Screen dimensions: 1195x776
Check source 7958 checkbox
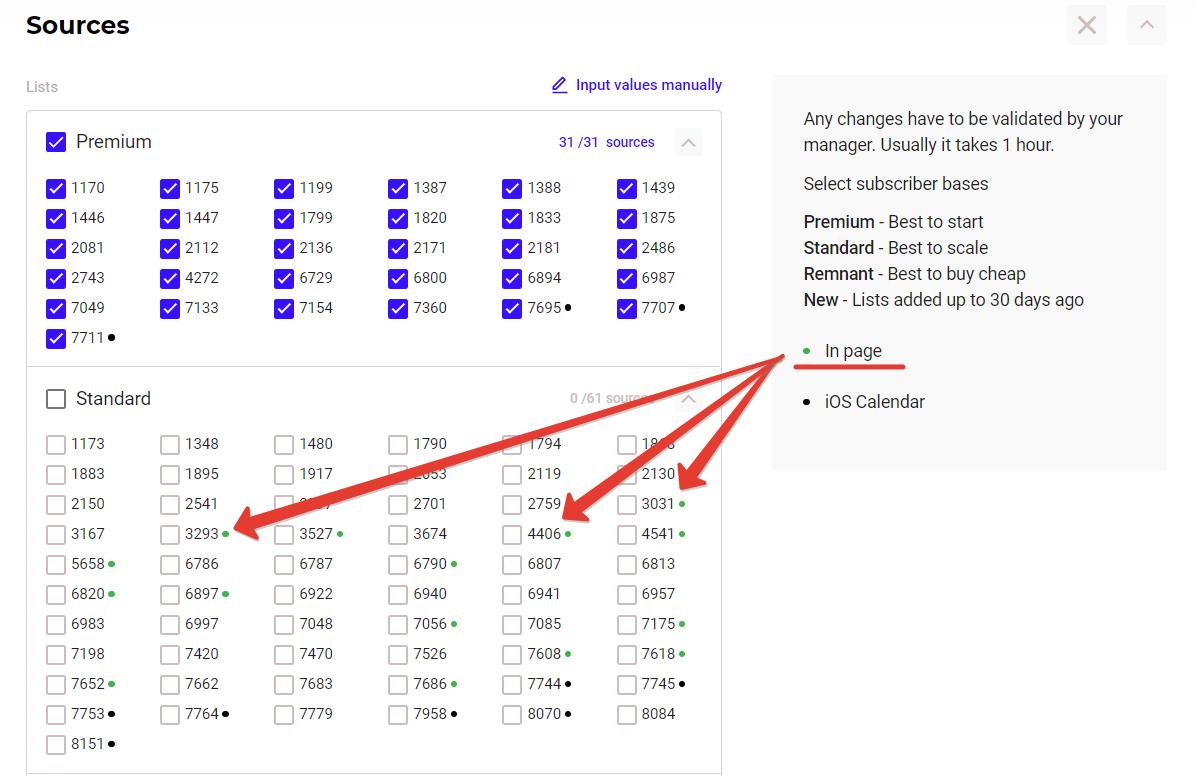(398, 715)
